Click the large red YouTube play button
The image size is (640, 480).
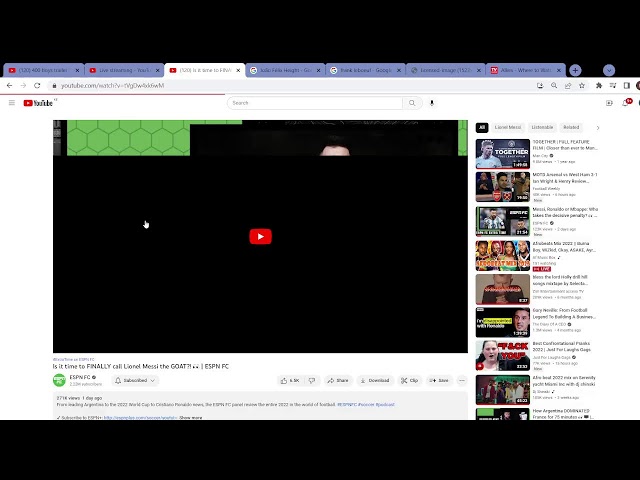click(x=260, y=236)
